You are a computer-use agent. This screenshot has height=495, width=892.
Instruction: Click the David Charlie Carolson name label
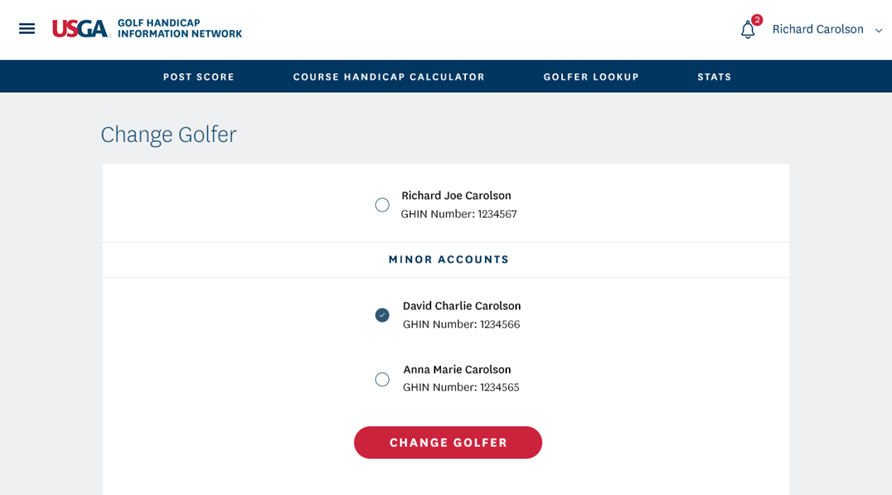click(461, 306)
